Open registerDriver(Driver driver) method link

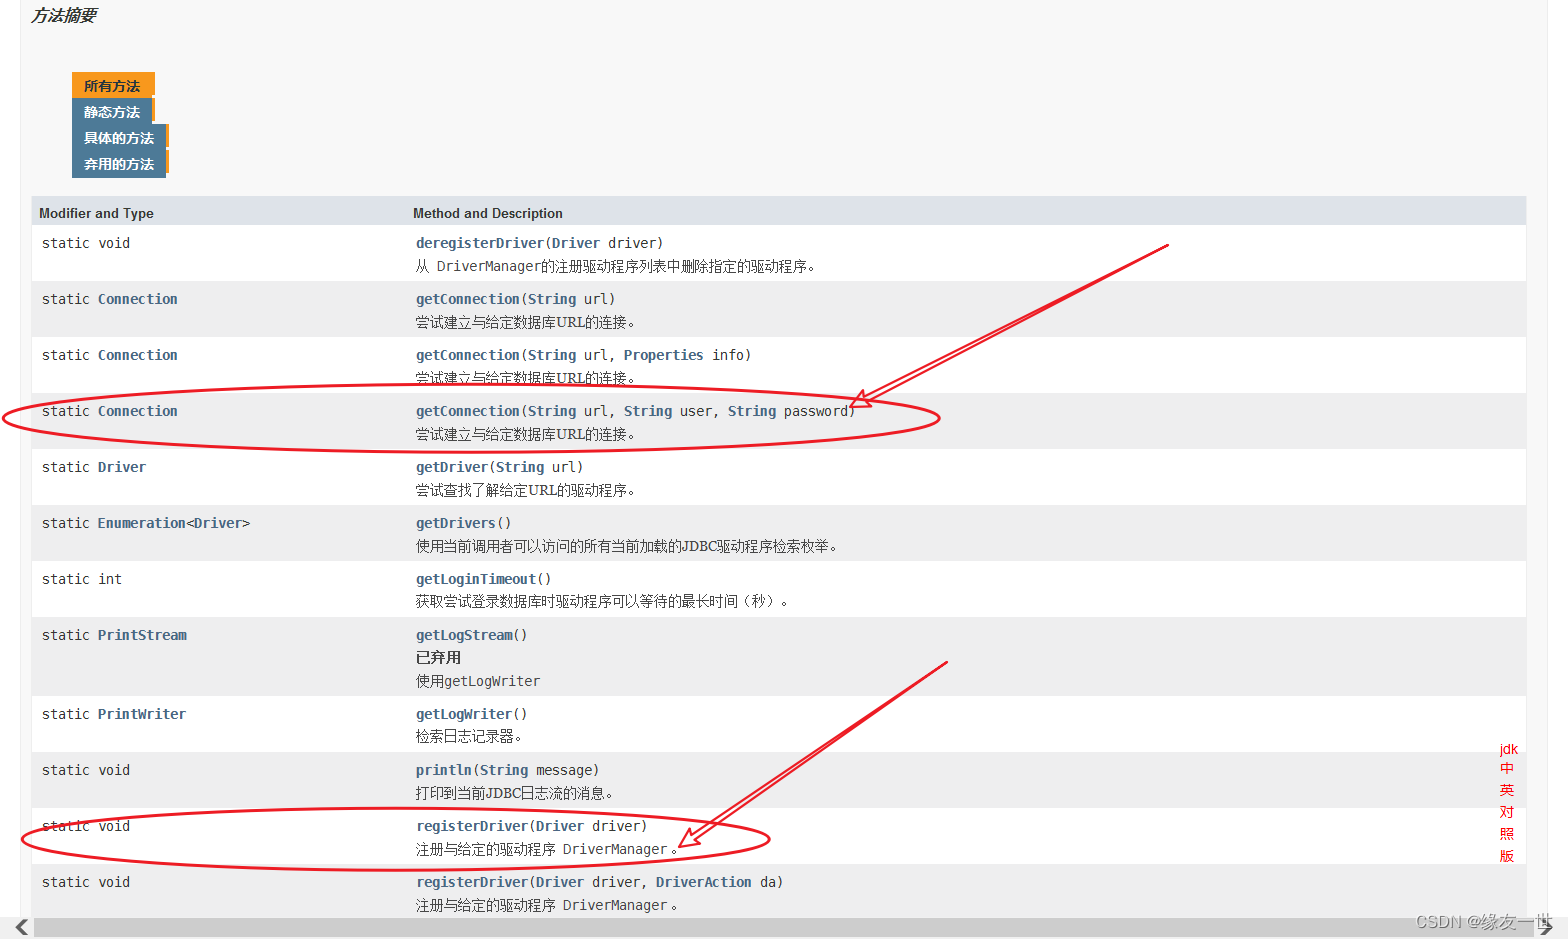[x=472, y=826]
